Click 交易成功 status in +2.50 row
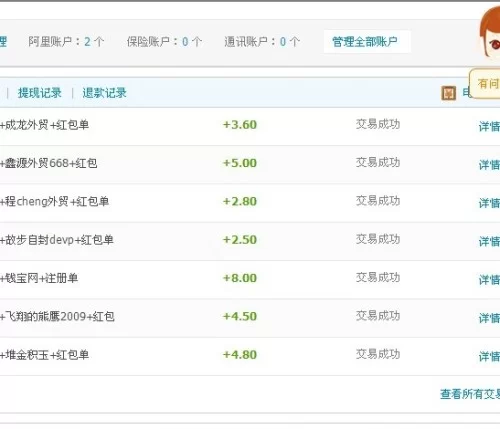This screenshot has width=500, height=429. click(x=378, y=239)
